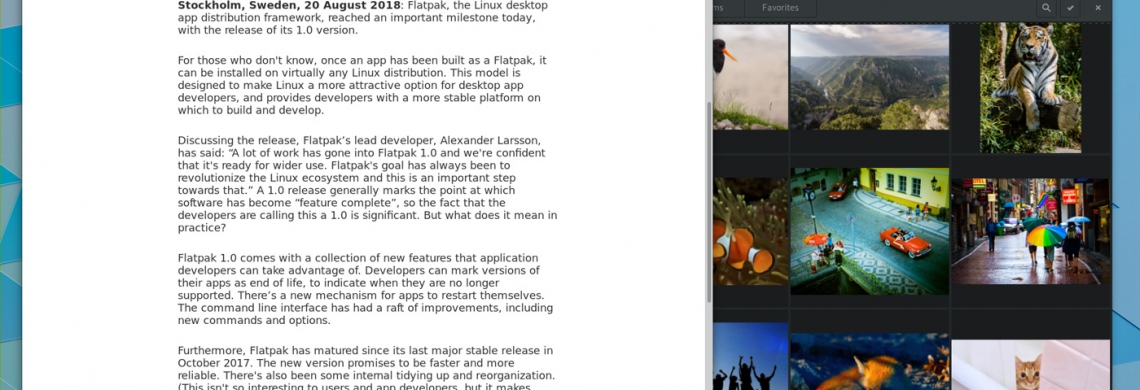Viewport: 1140px width, 390px height.
Task: Open the silhouetted jumping people photo
Action: click(750, 357)
